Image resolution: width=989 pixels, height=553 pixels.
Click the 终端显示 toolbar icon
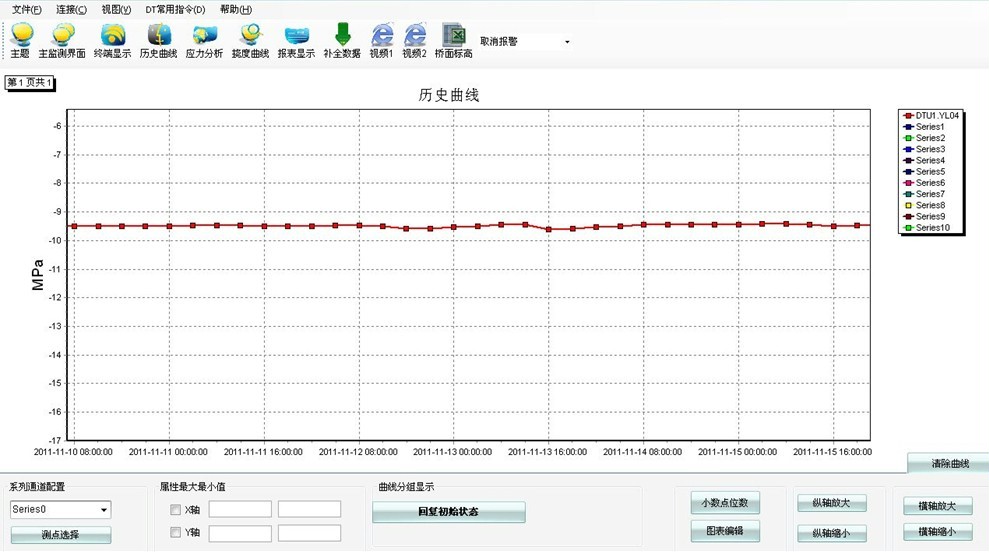coord(112,40)
